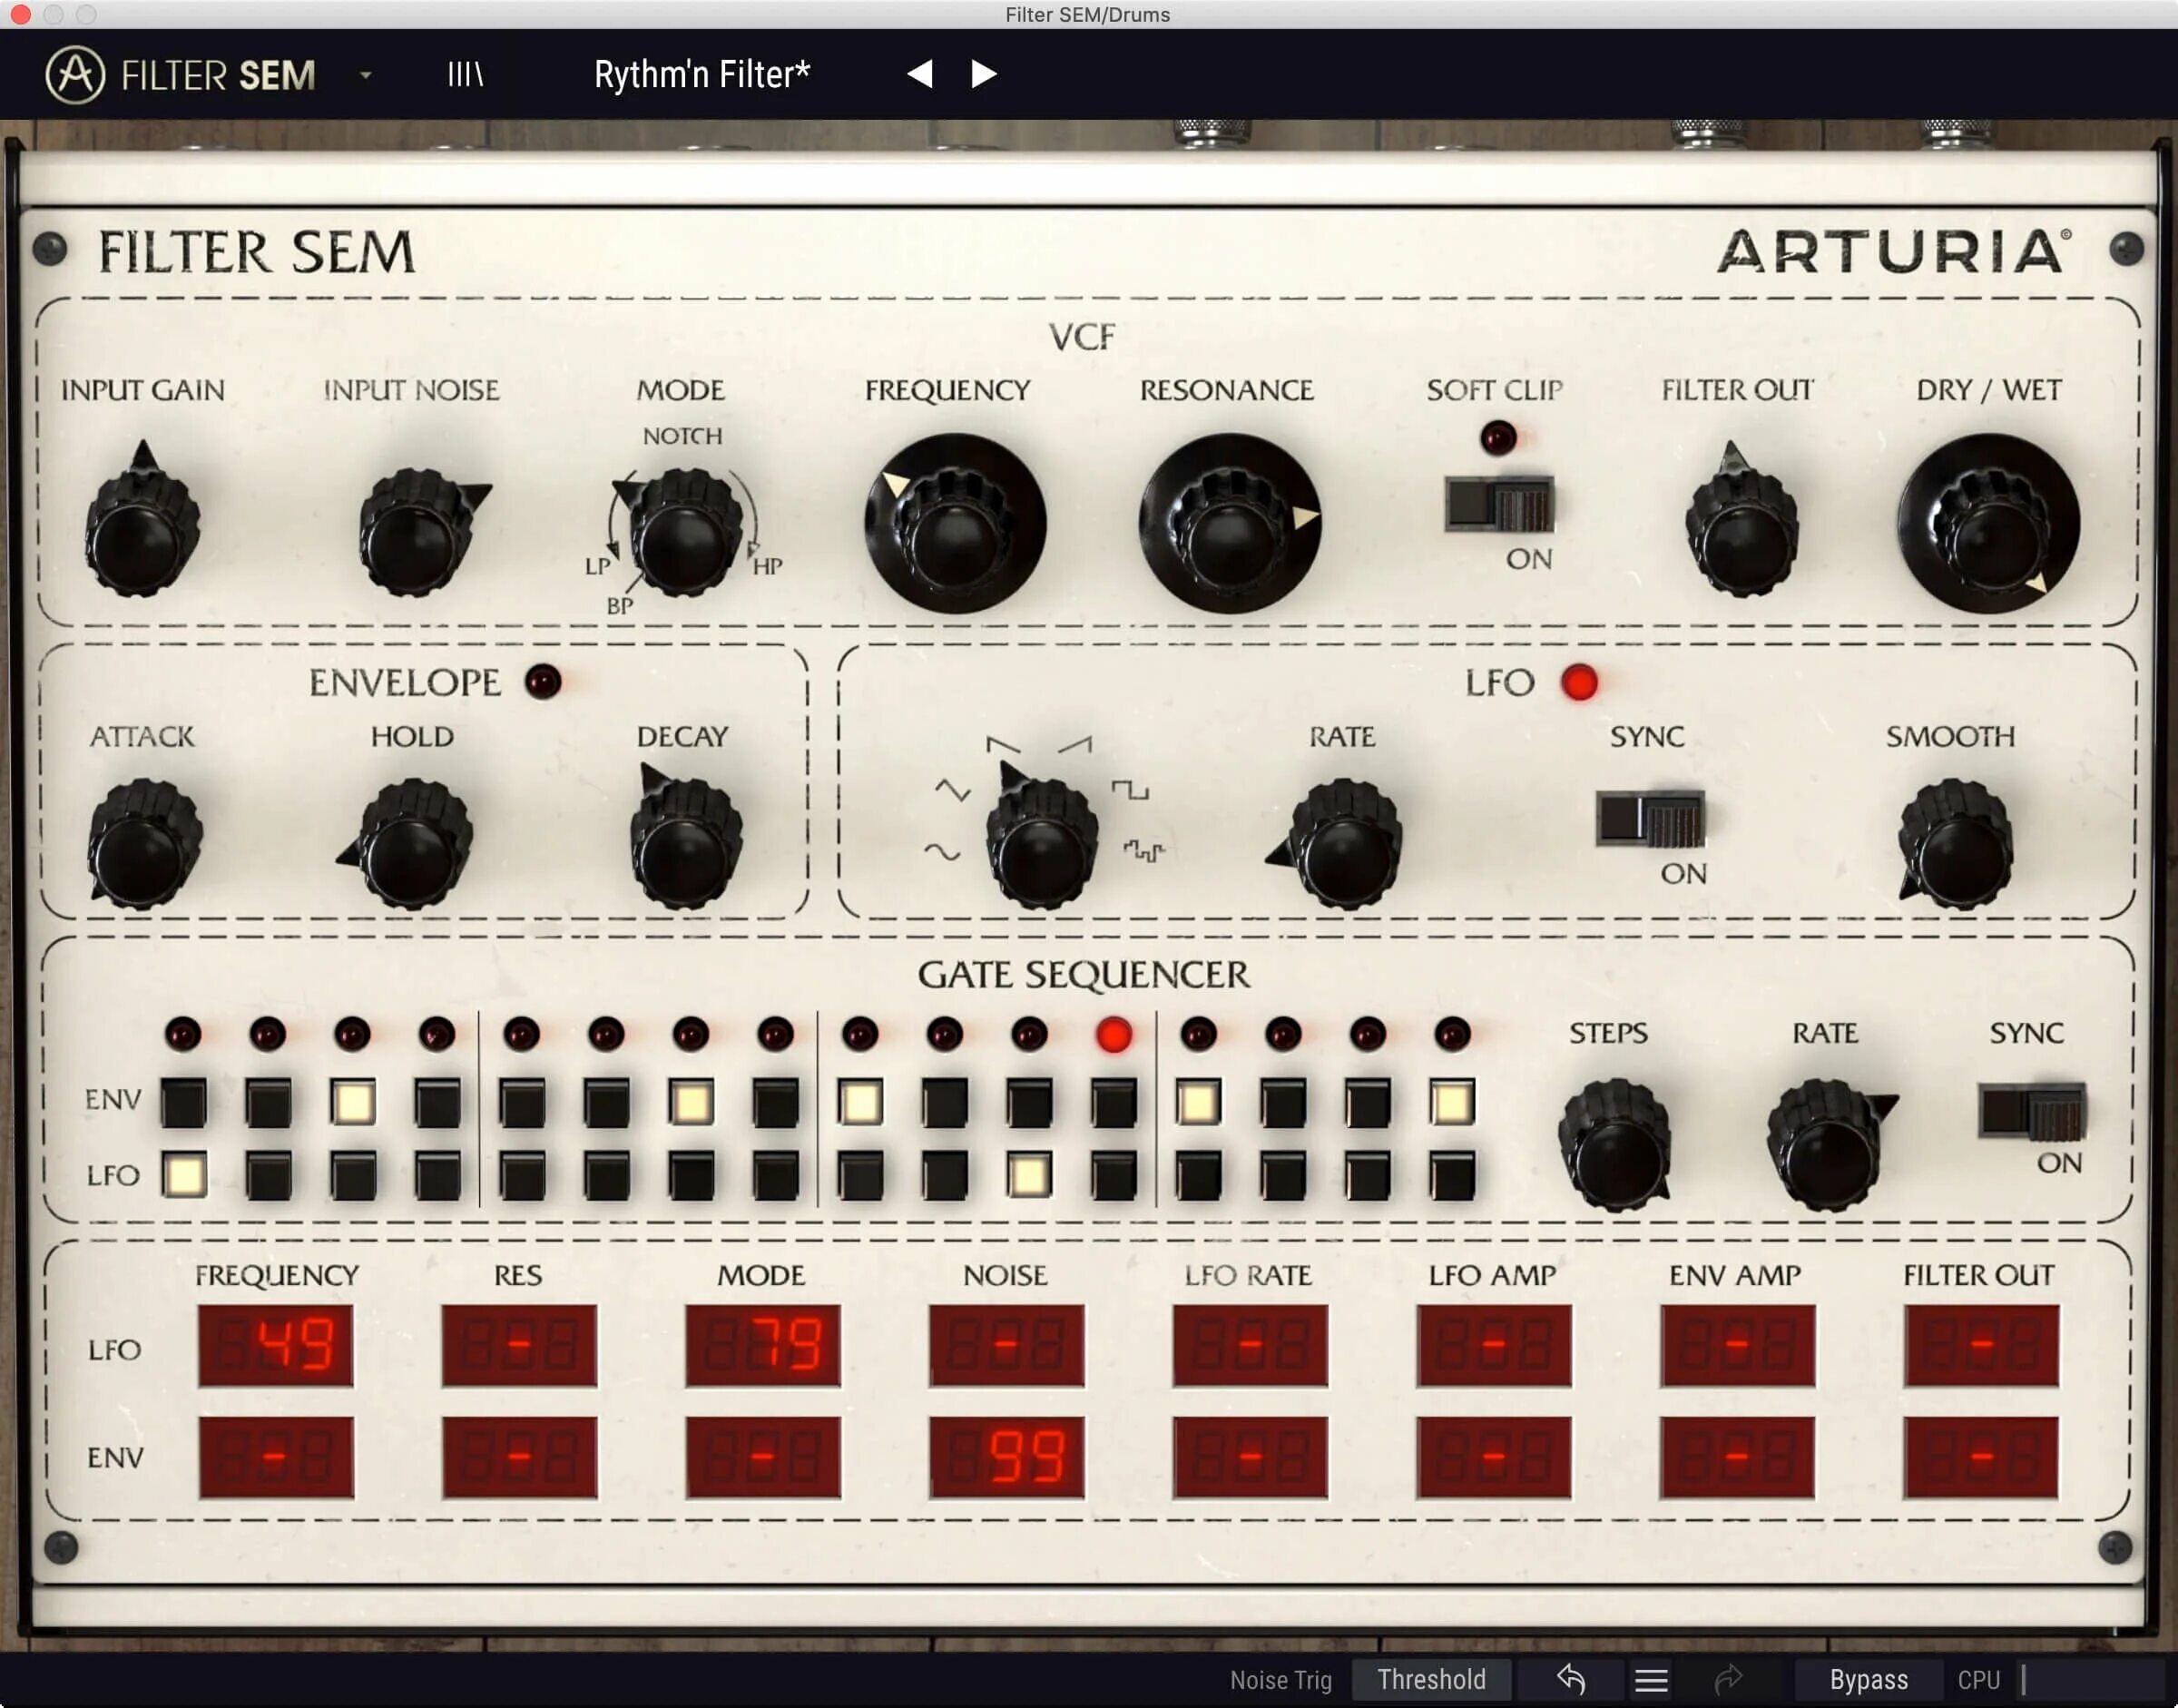Select the sine LFO waveform symbol
Image resolution: width=2178 pixels, height=1708 pixels.
click(941, 852)
